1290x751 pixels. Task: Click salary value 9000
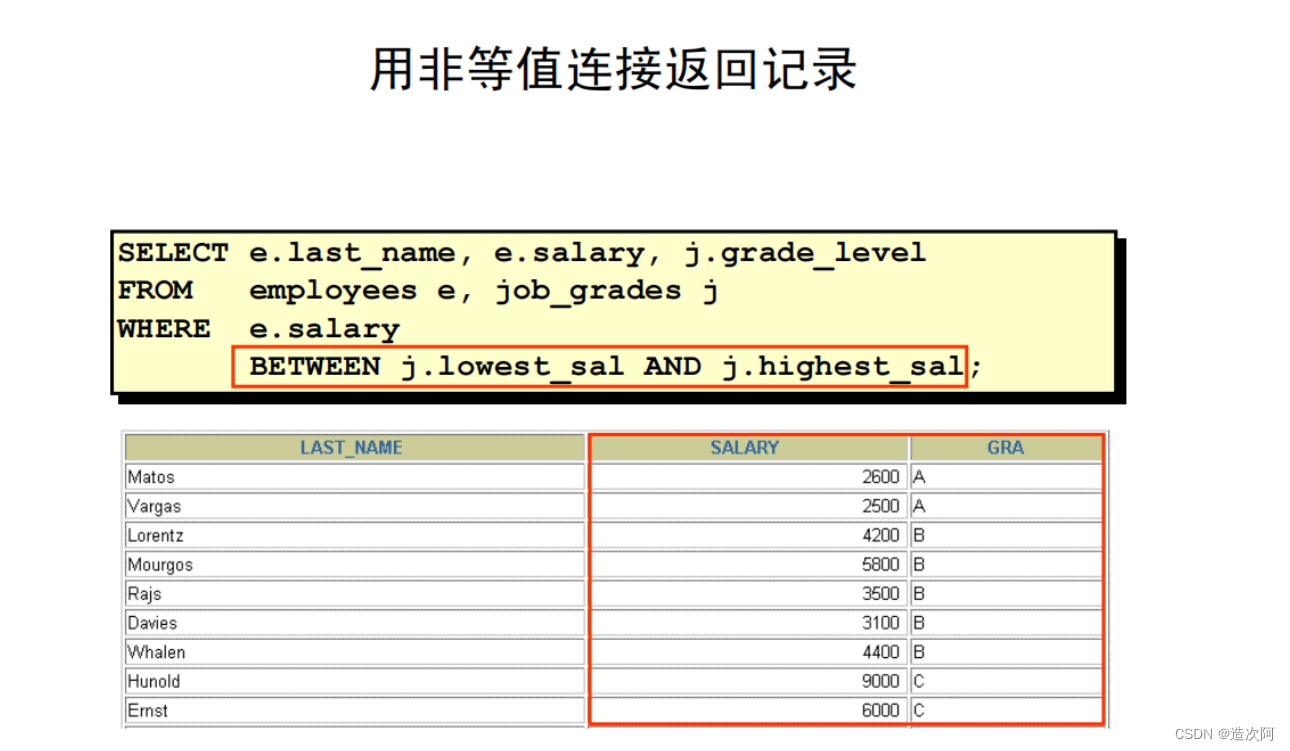(881, 681)
